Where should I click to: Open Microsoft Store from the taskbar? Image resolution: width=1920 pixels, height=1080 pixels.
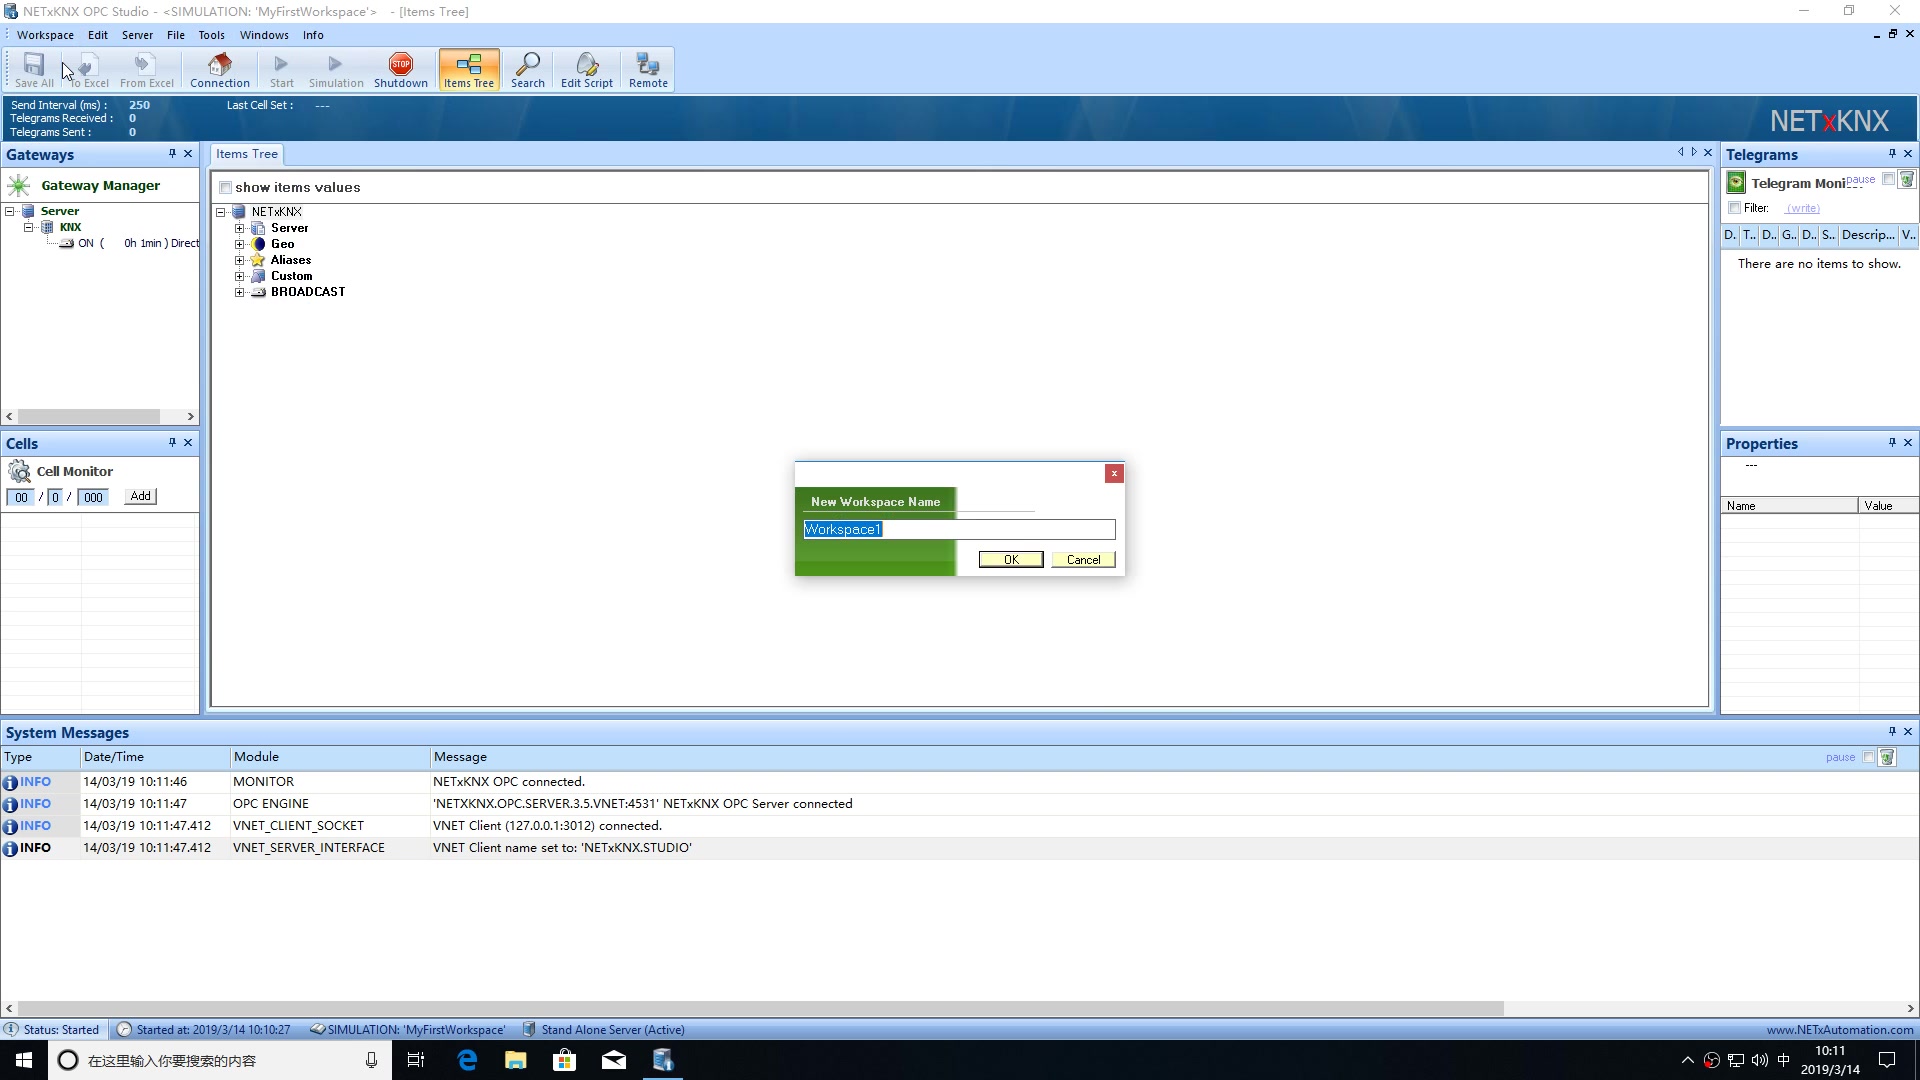(565, 1060)
